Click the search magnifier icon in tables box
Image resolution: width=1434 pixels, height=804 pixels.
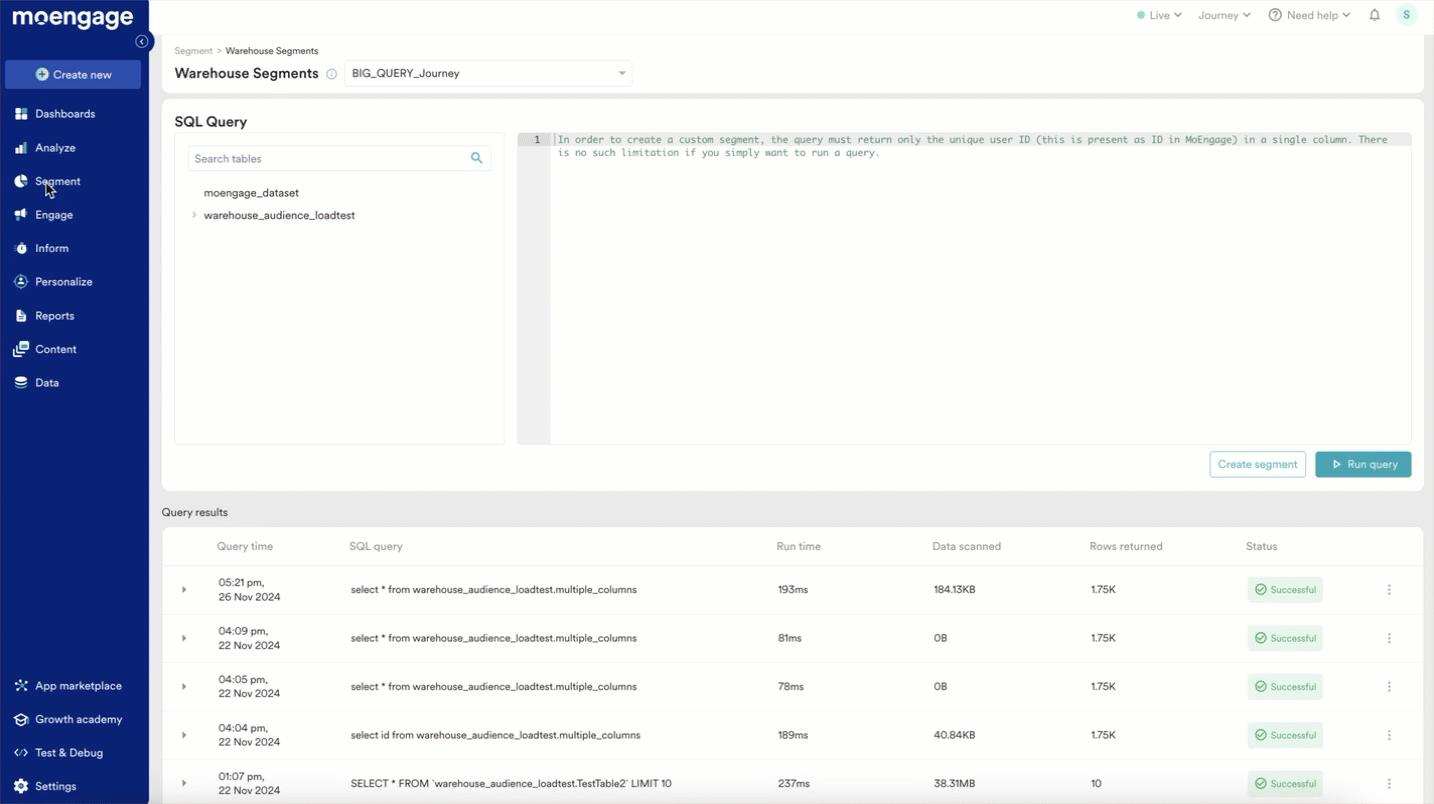[477, 158]
